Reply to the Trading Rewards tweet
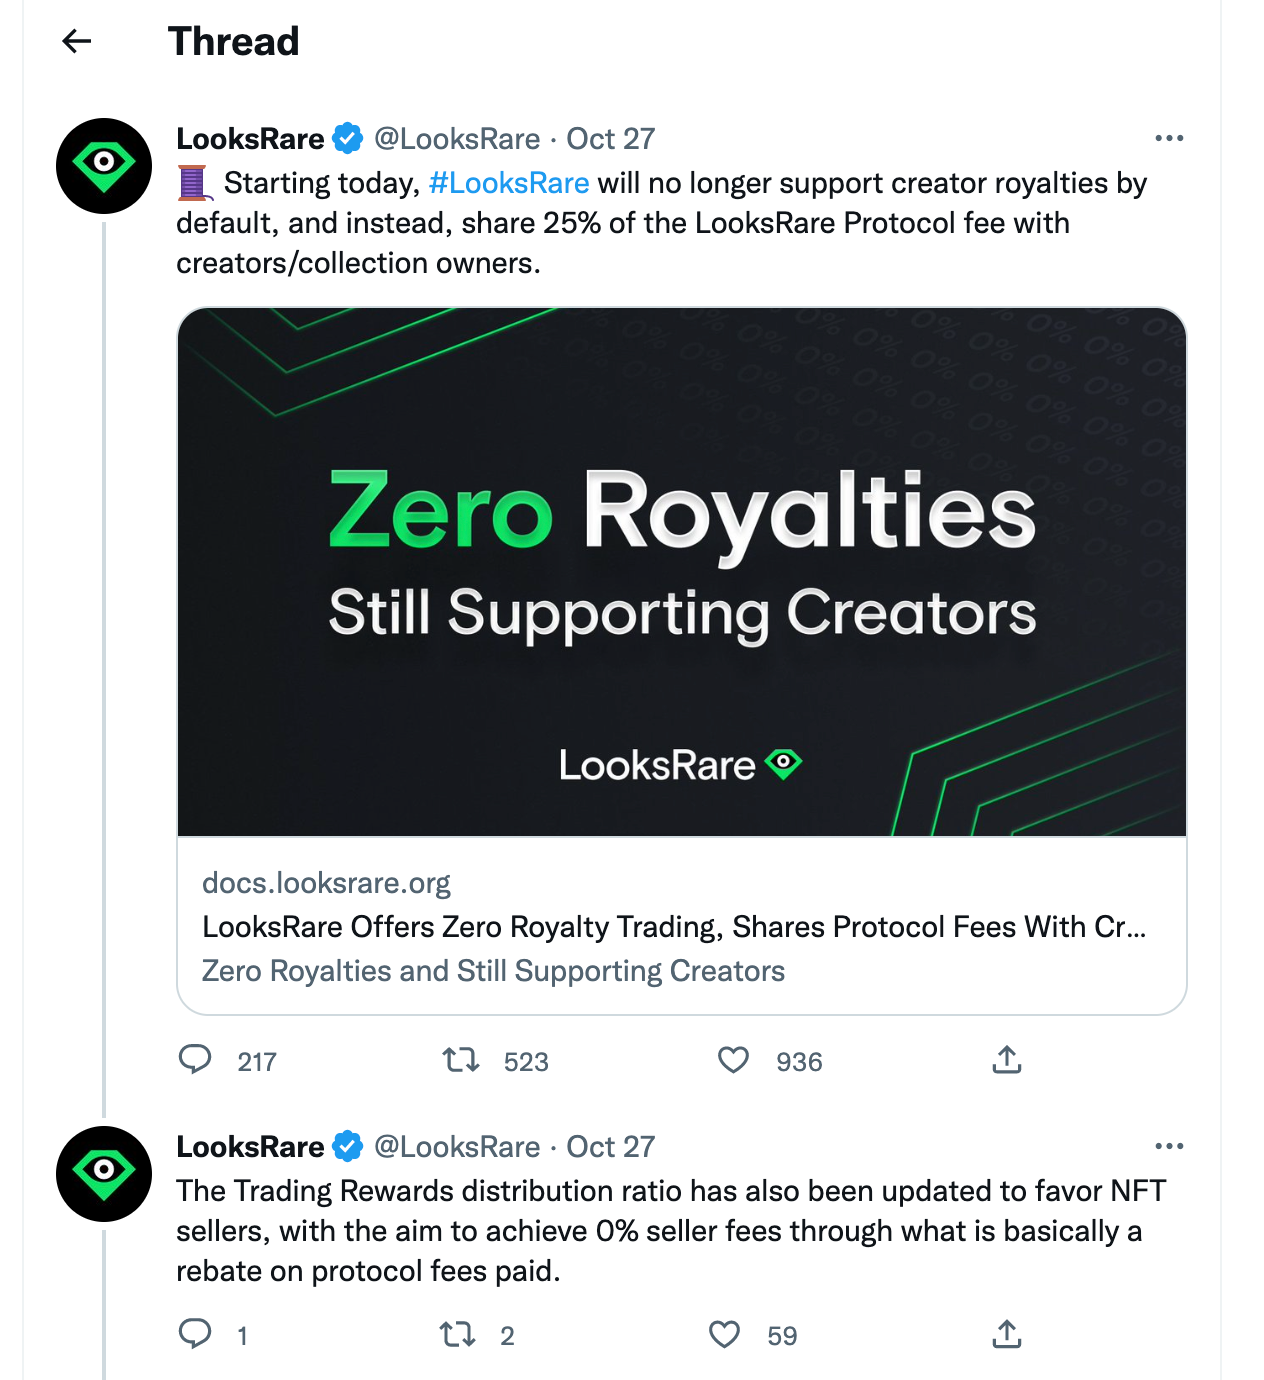The width and height of the screenshot is (1264, 1380). (195, 1333)
